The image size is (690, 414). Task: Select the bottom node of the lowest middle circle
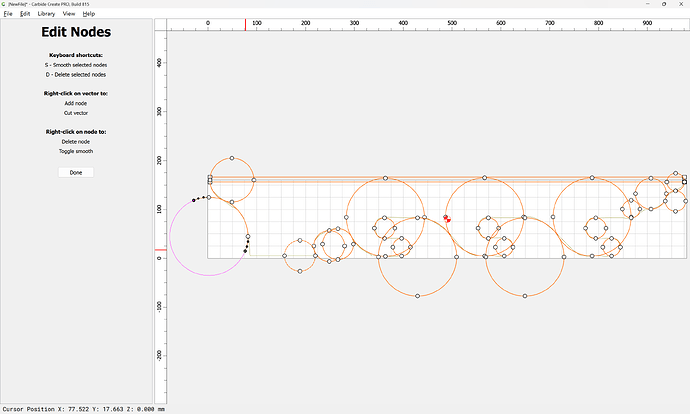(x=417, y=296)
